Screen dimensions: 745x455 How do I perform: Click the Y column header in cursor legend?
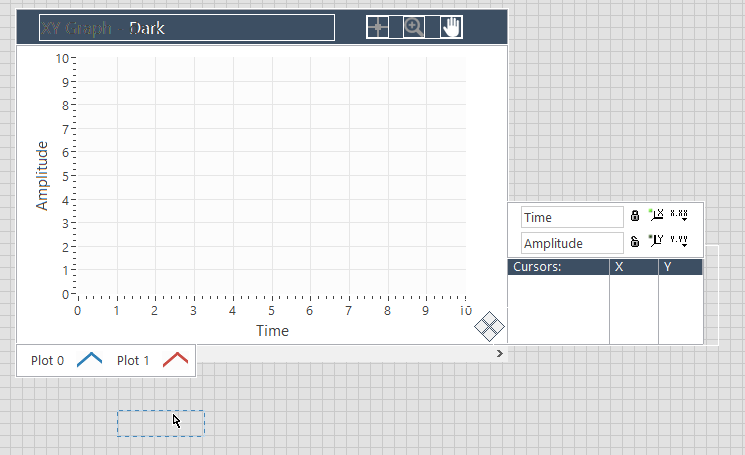point(680,267)
